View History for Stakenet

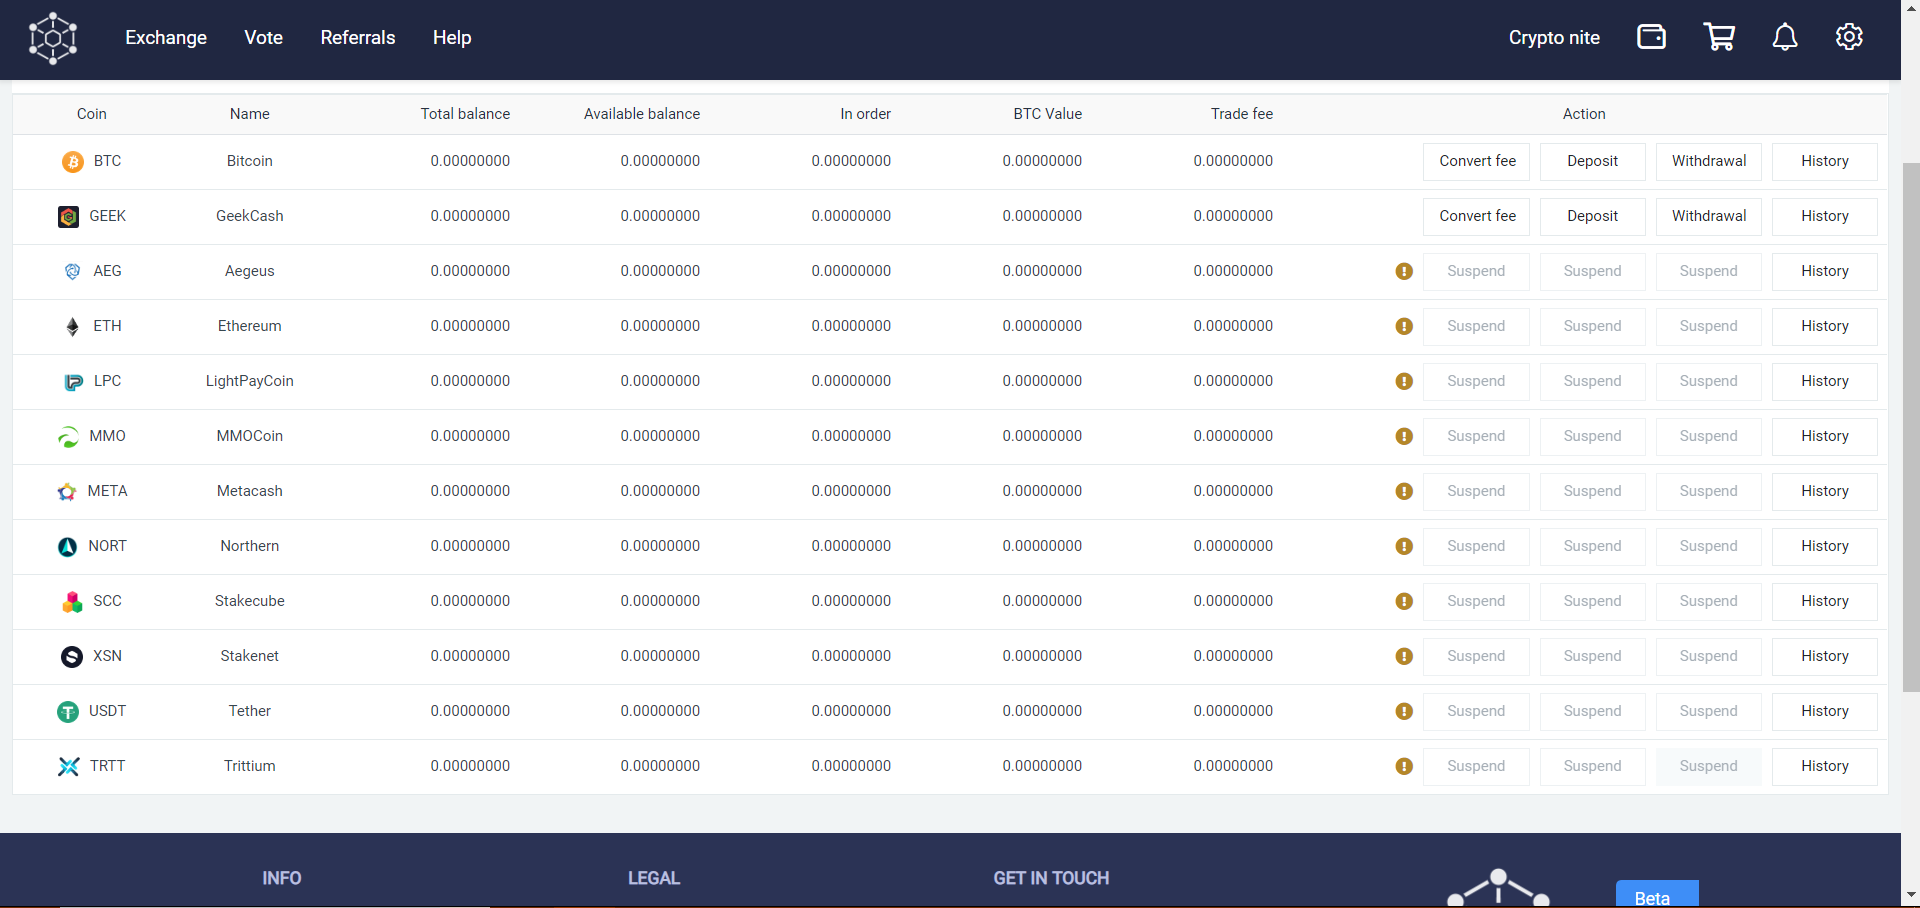click(x=1825, y=657)
